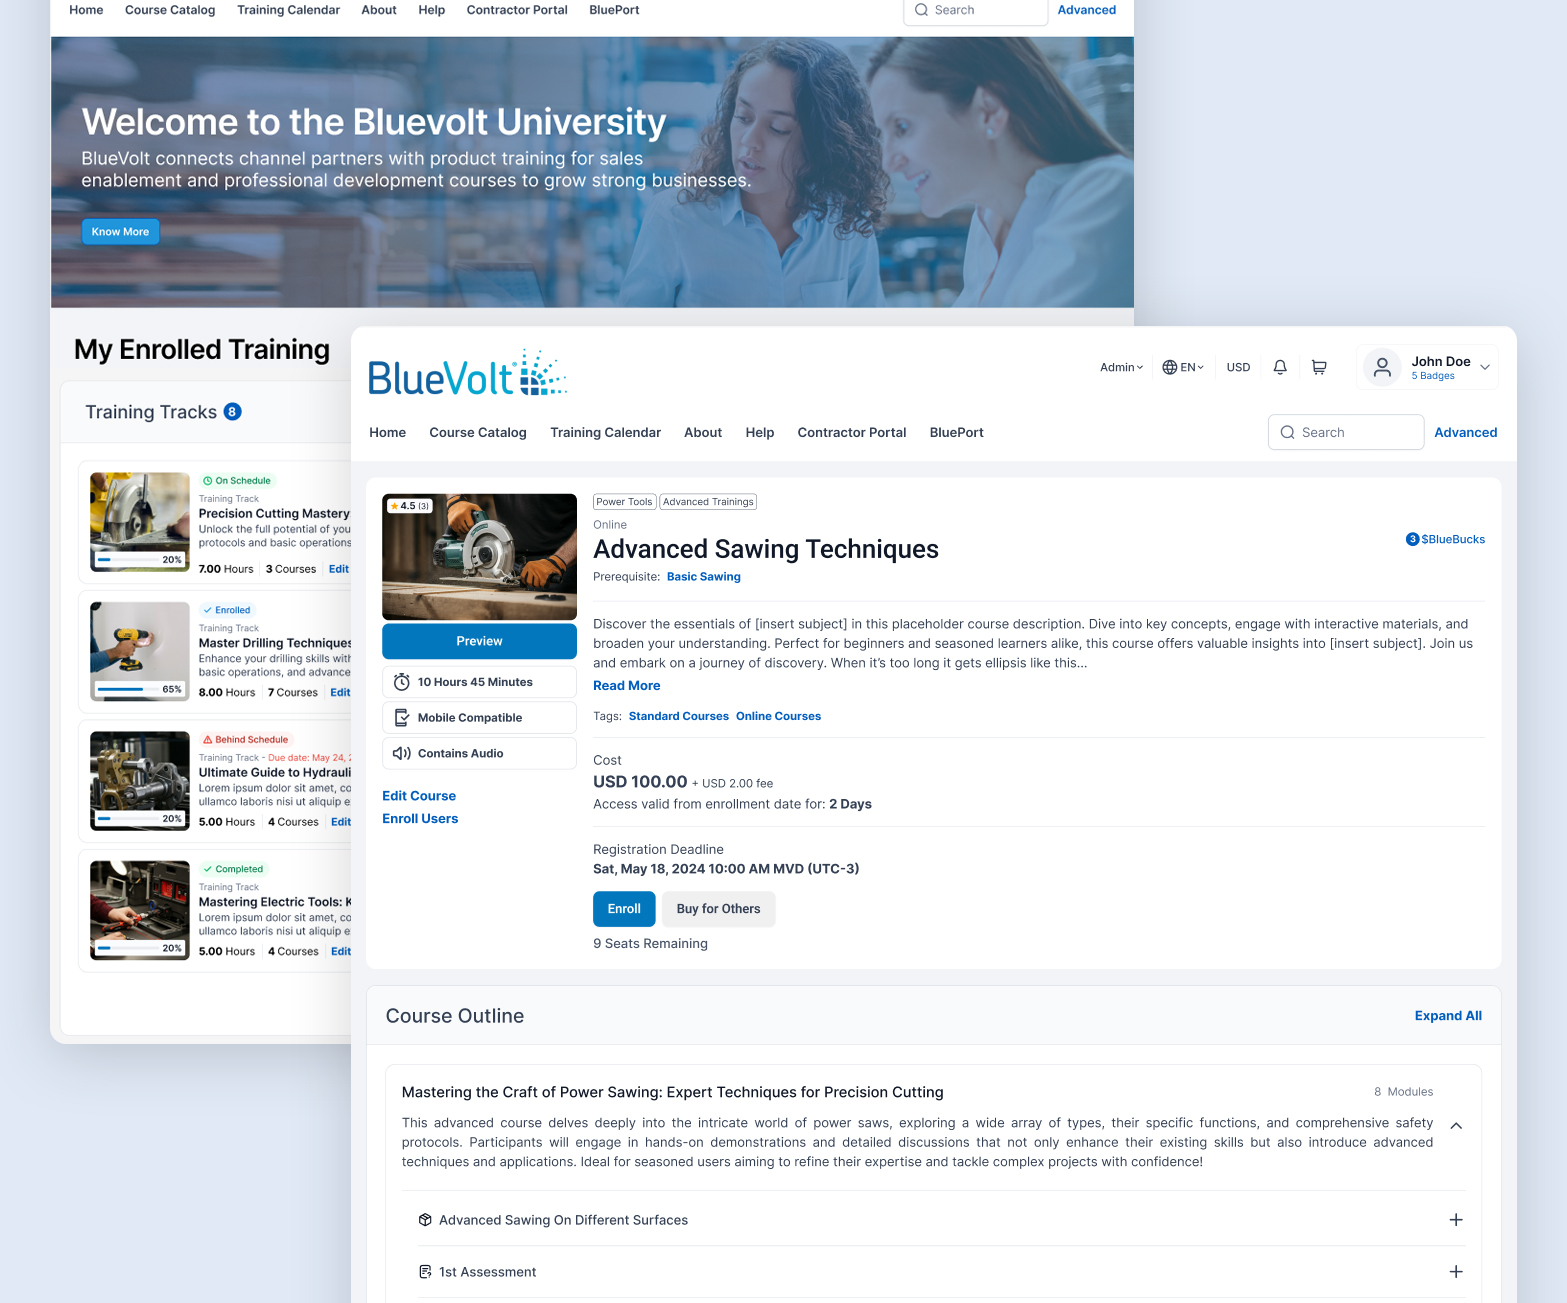Click the search magnifier icon in front window
Image resolution: width=1567 pixels, height=1303 pixels.
click(1288, 432)
